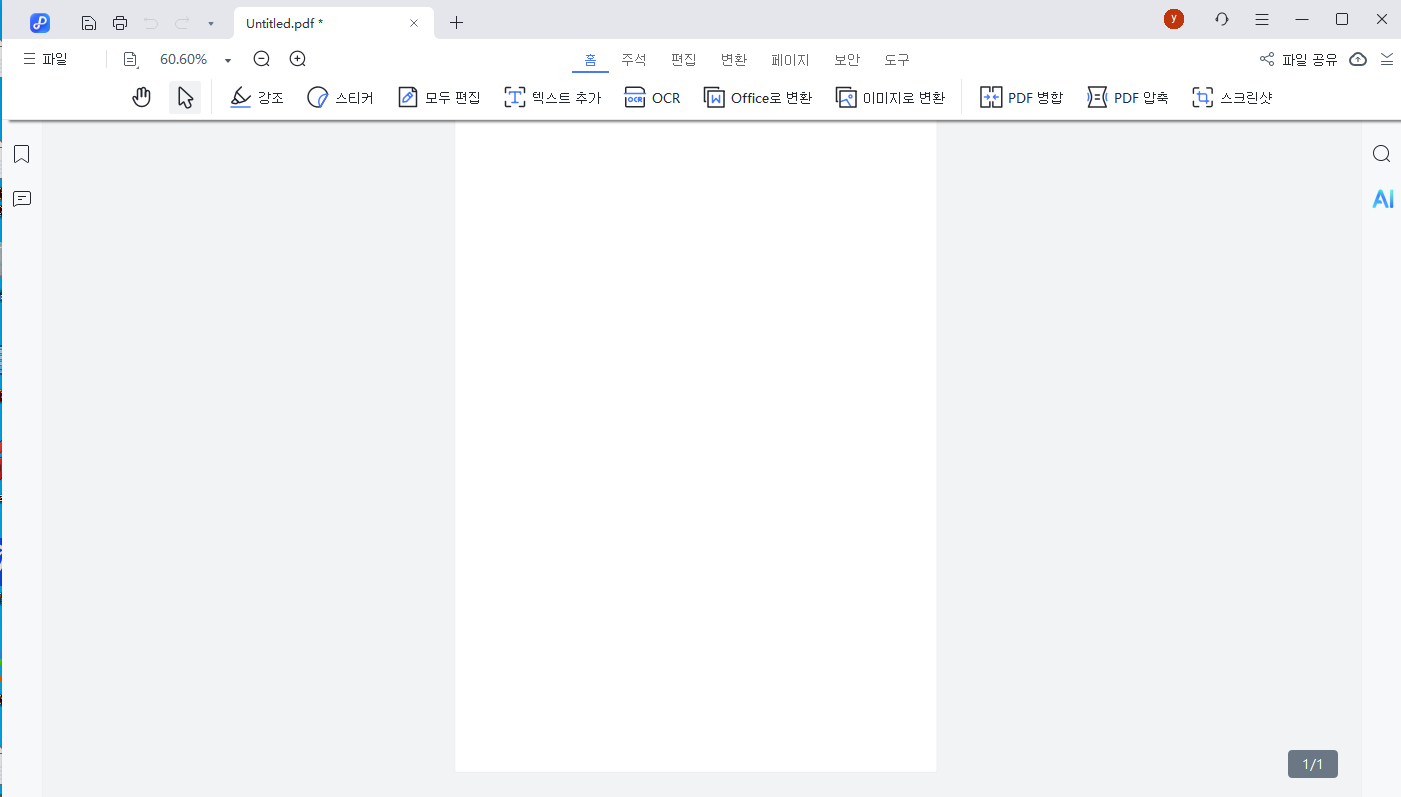Expand the undo history dropdown
The width and height of the screenshot is (1401, 797).
(209, 22)
